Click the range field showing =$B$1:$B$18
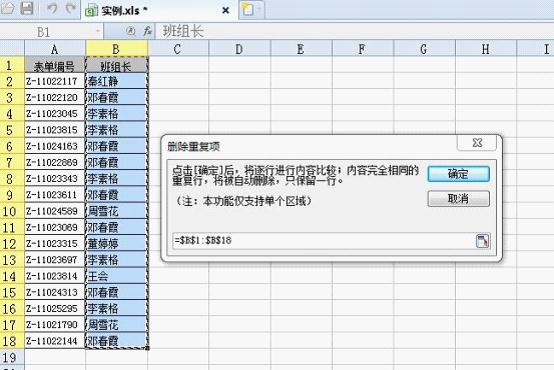Viewport: 554px width, 370px height. tap(323, 241)
